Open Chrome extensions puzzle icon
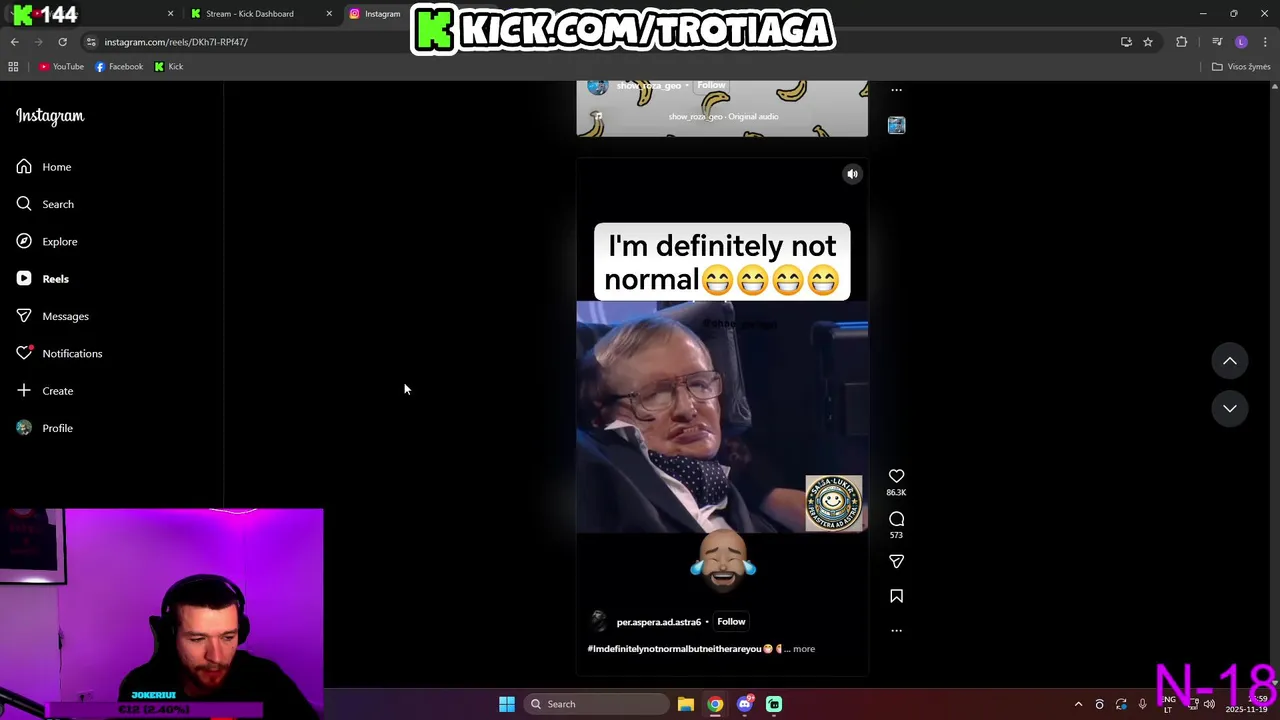This screenshot has height=720, width=1280. tap(1182, 42)
